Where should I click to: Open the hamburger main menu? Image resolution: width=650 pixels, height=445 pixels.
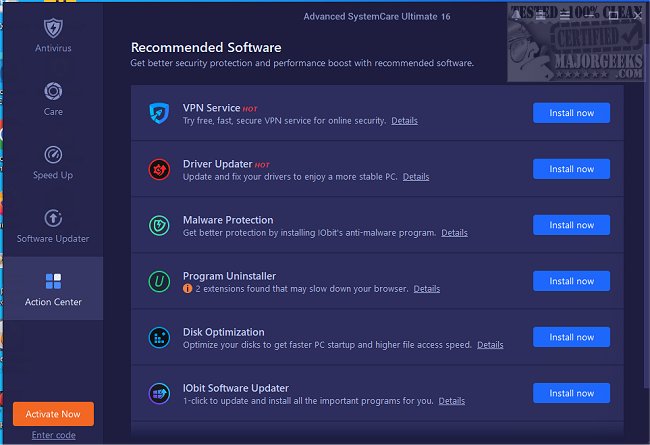566,16
